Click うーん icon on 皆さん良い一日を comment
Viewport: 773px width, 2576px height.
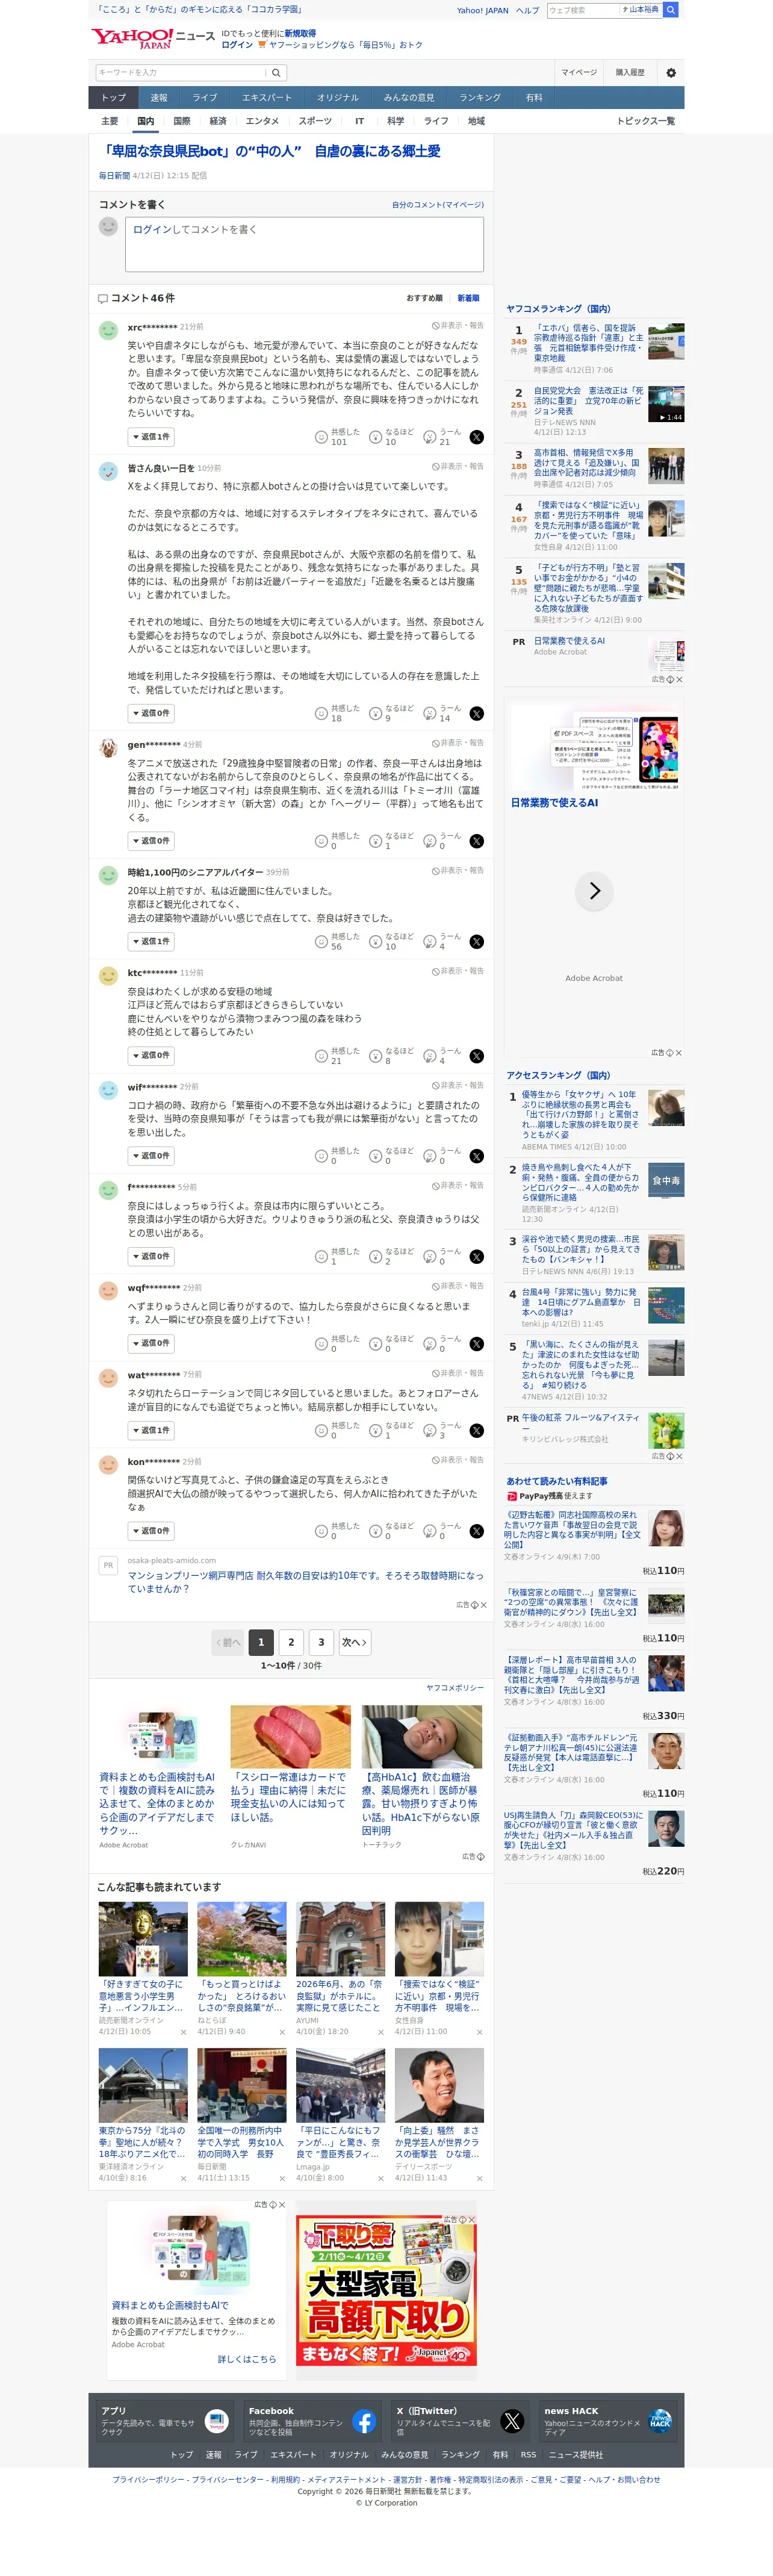pyautogui.click(x=429, y=714)
